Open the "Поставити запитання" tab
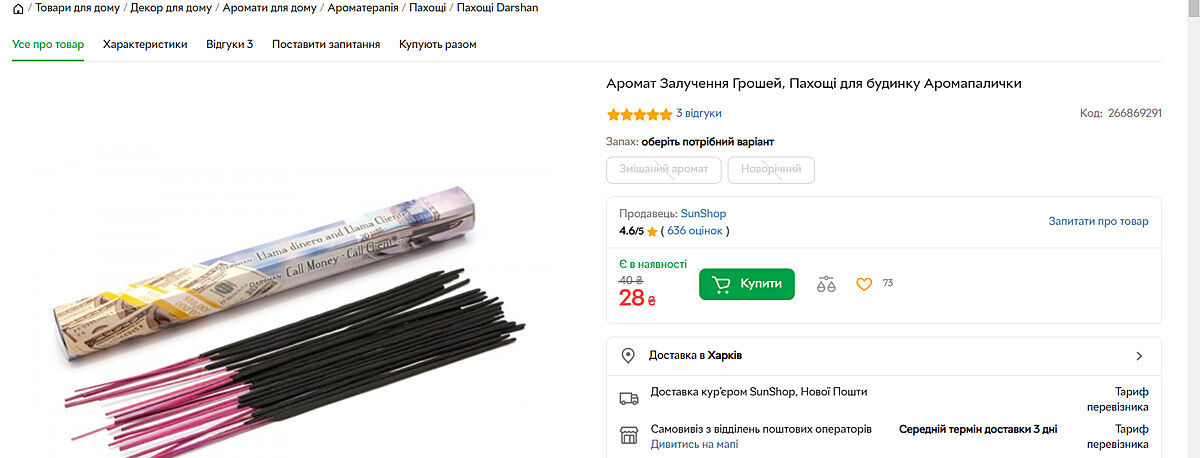Viewport: 1200px width, 458px height. point(326,44)
